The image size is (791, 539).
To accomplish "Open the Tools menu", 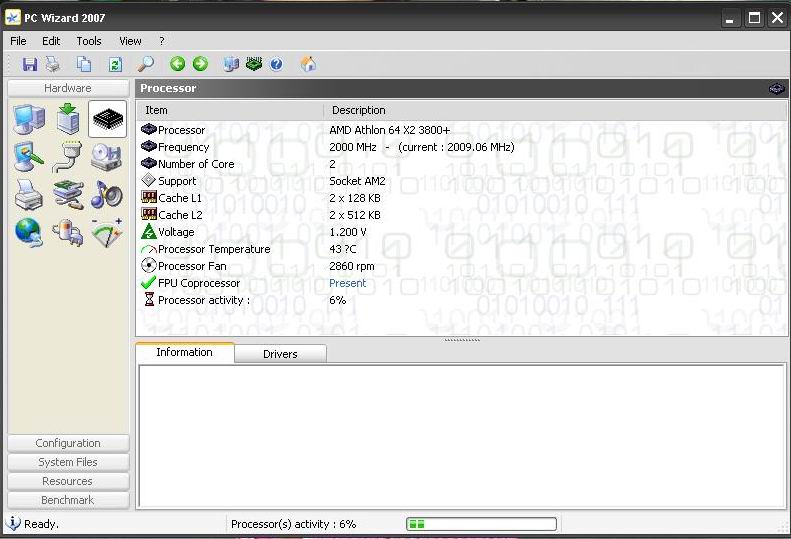I will tap(89, 41).
